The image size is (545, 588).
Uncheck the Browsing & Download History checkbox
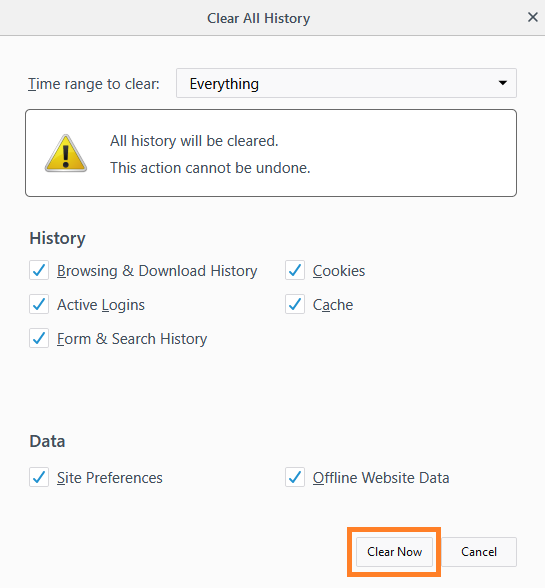(39, 270)
